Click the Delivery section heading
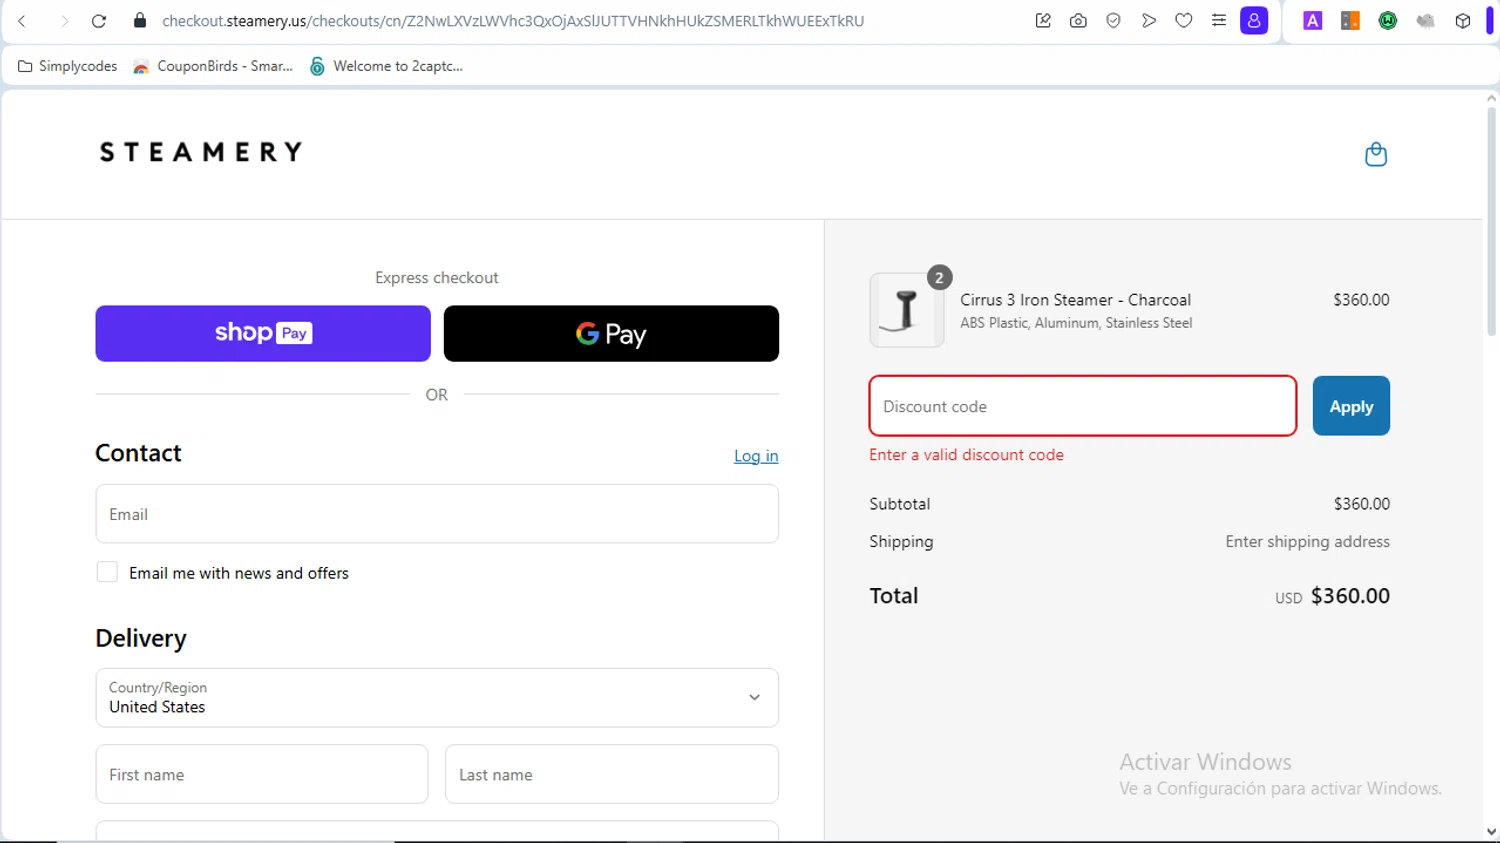1500x843 pixels. click(141, 638)
